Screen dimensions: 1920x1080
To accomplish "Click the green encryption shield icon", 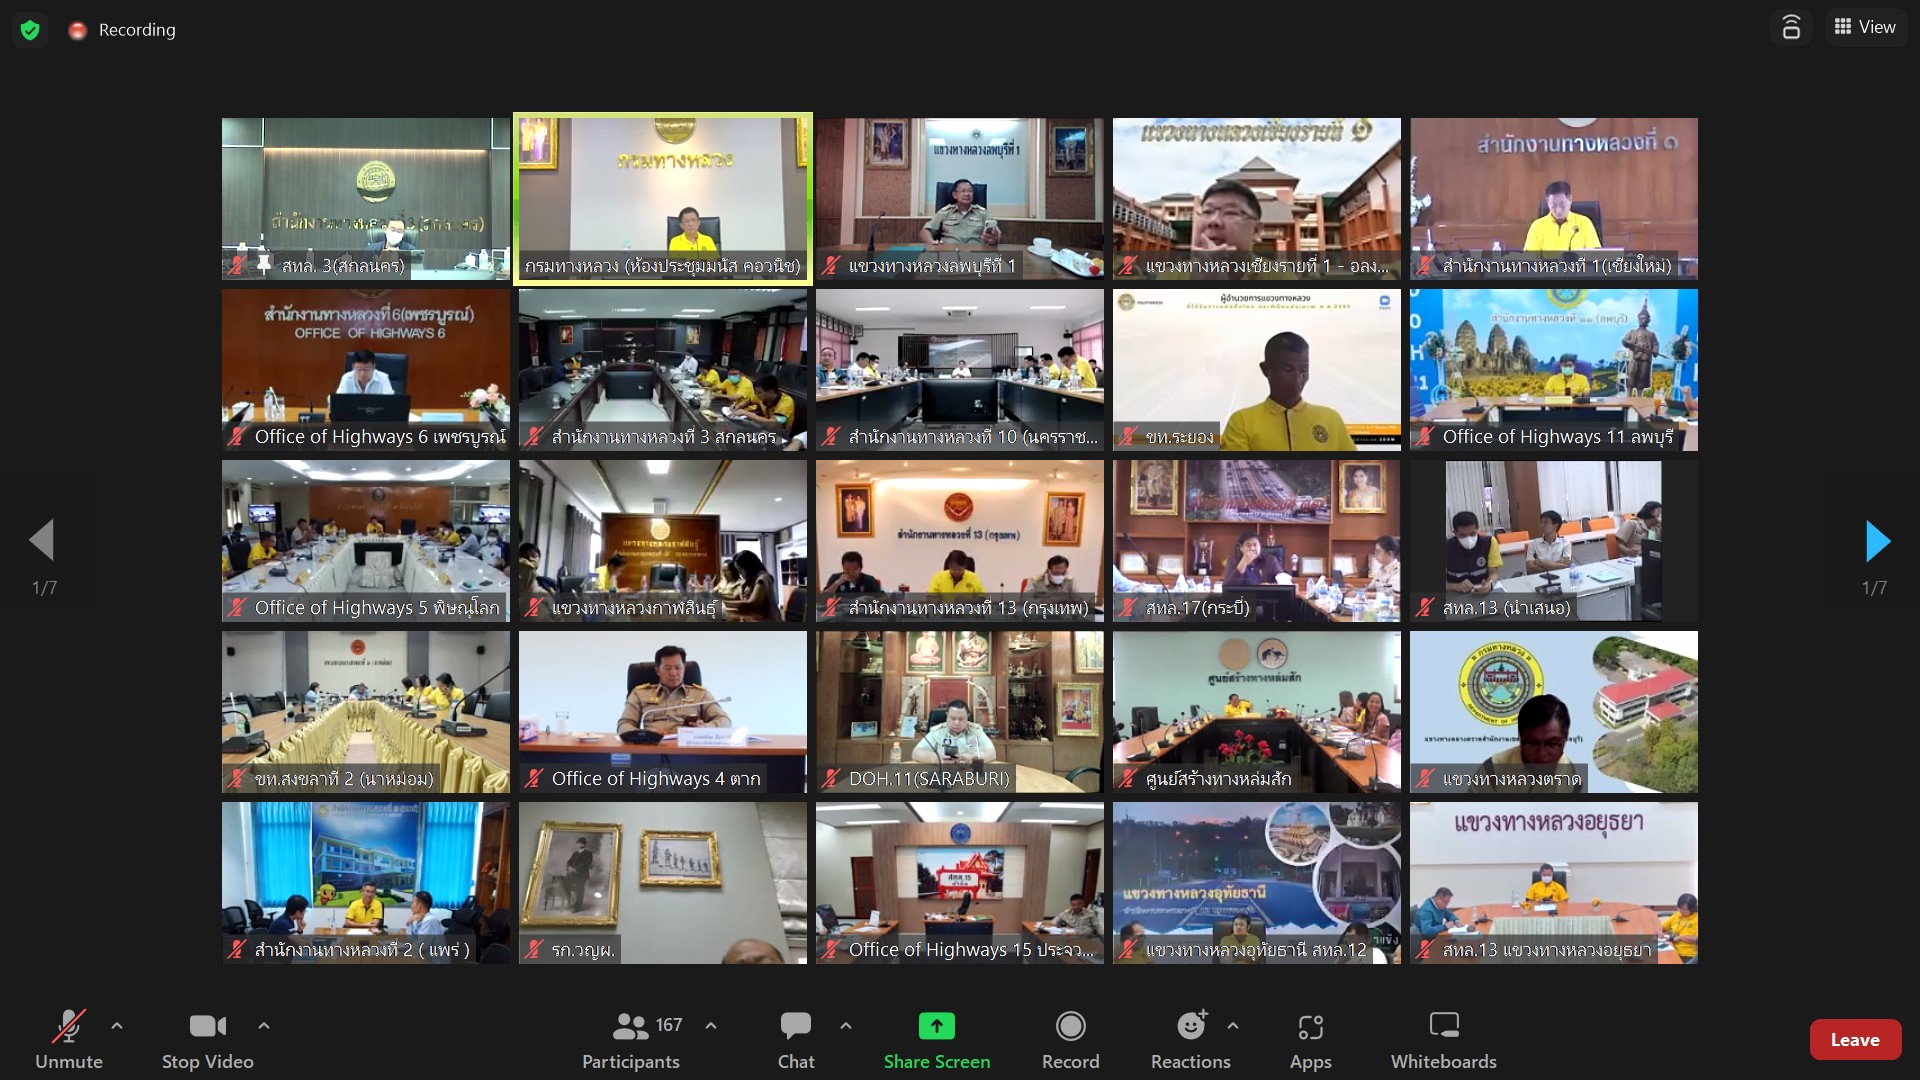I will tap(30, 30).
